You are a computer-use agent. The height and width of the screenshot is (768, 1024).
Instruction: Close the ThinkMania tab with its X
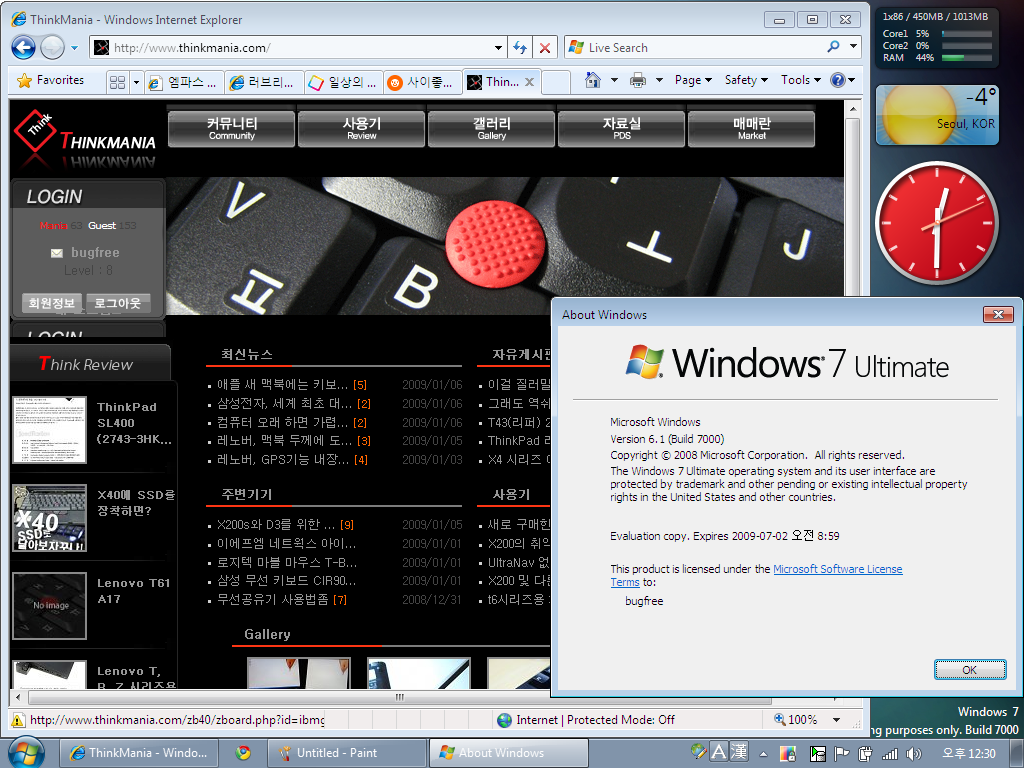tap(530, 82)
